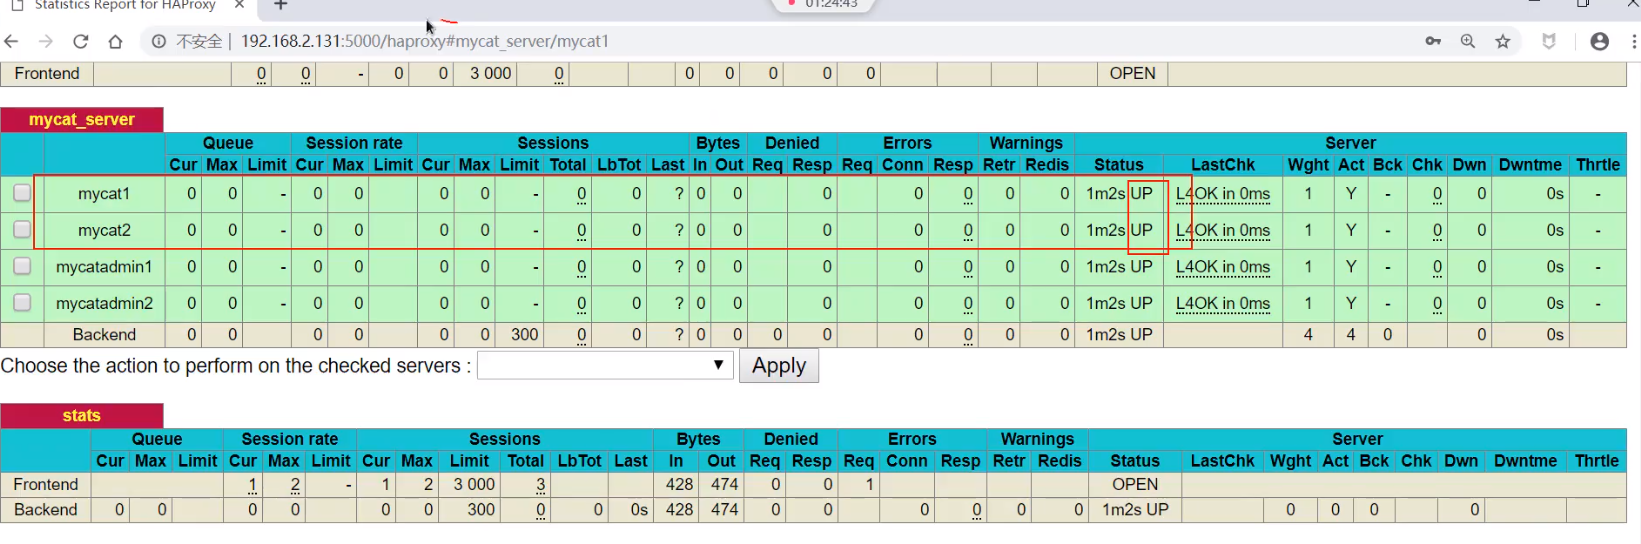
Task: Click the LastChk column header in mycat_server
Action: 1223,165
